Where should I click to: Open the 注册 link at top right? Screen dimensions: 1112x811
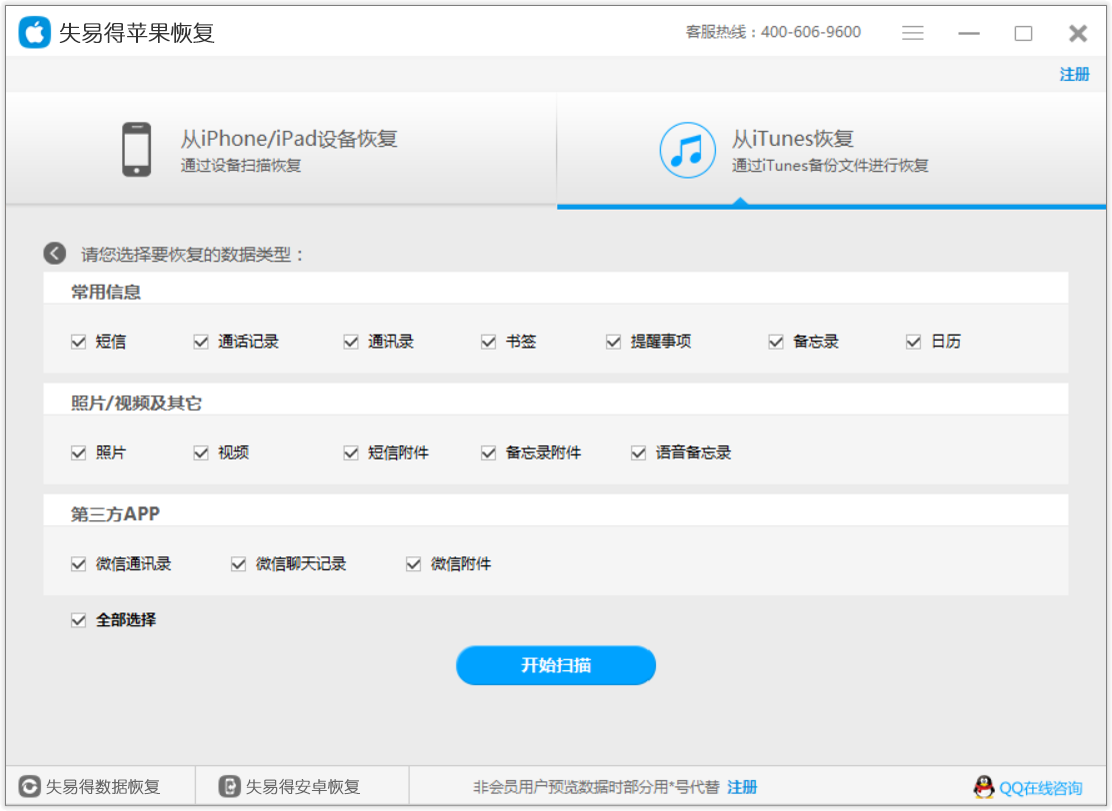[1076, 74]
